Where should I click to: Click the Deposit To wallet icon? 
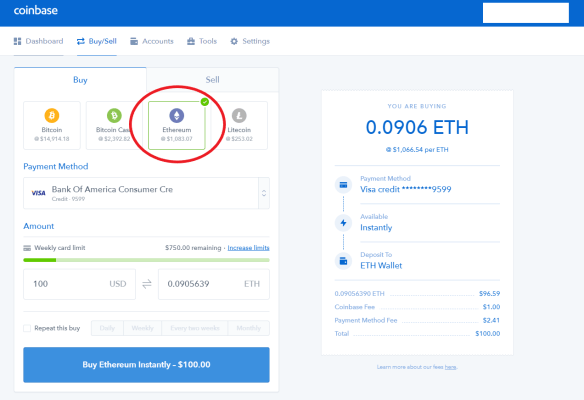tap(343, 261)
